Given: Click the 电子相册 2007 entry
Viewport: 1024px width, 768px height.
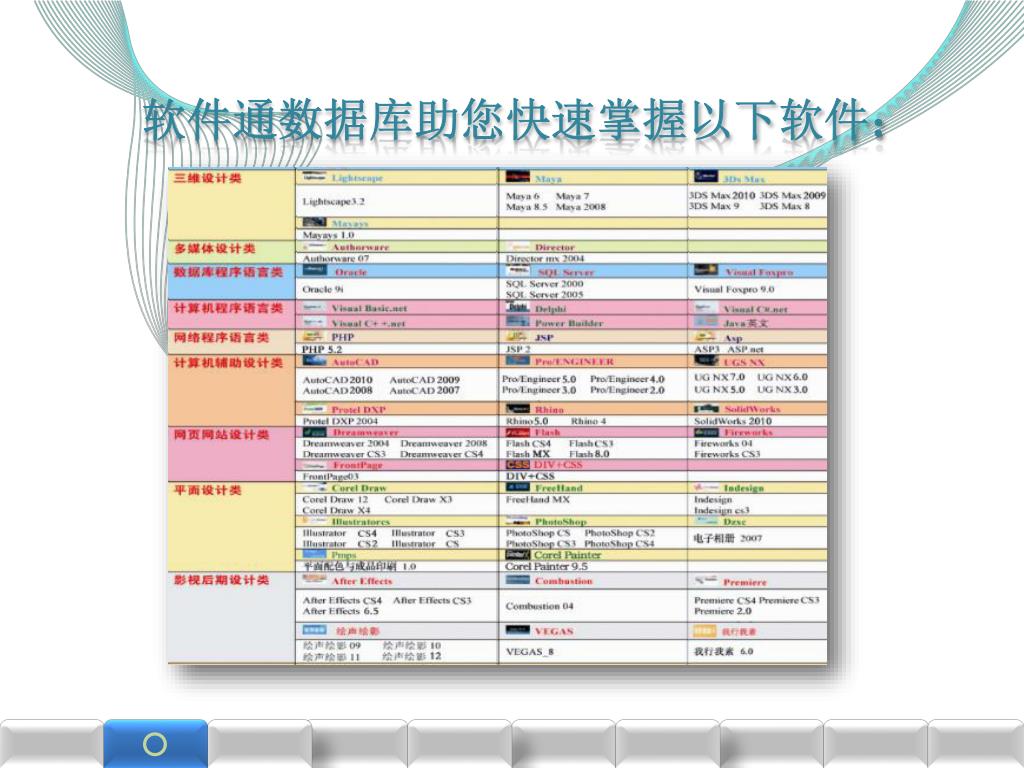Looking at the screenshot, I should pos(728,538).
